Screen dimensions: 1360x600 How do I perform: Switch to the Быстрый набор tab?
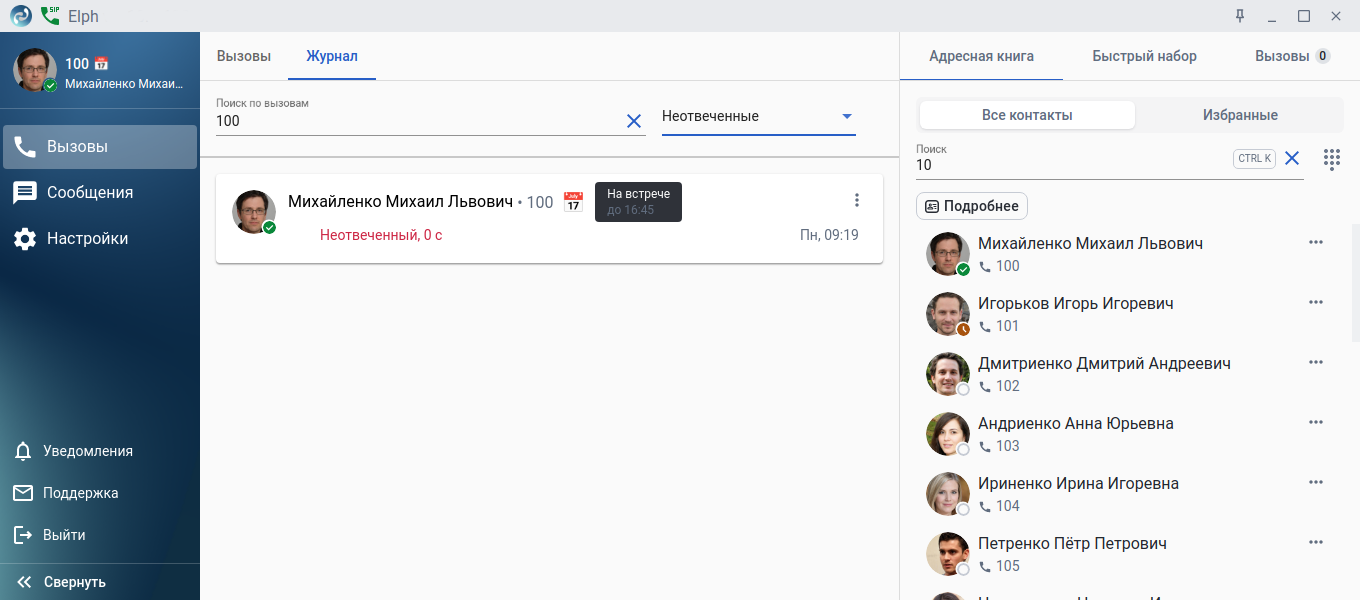[x=1144, y=56]
